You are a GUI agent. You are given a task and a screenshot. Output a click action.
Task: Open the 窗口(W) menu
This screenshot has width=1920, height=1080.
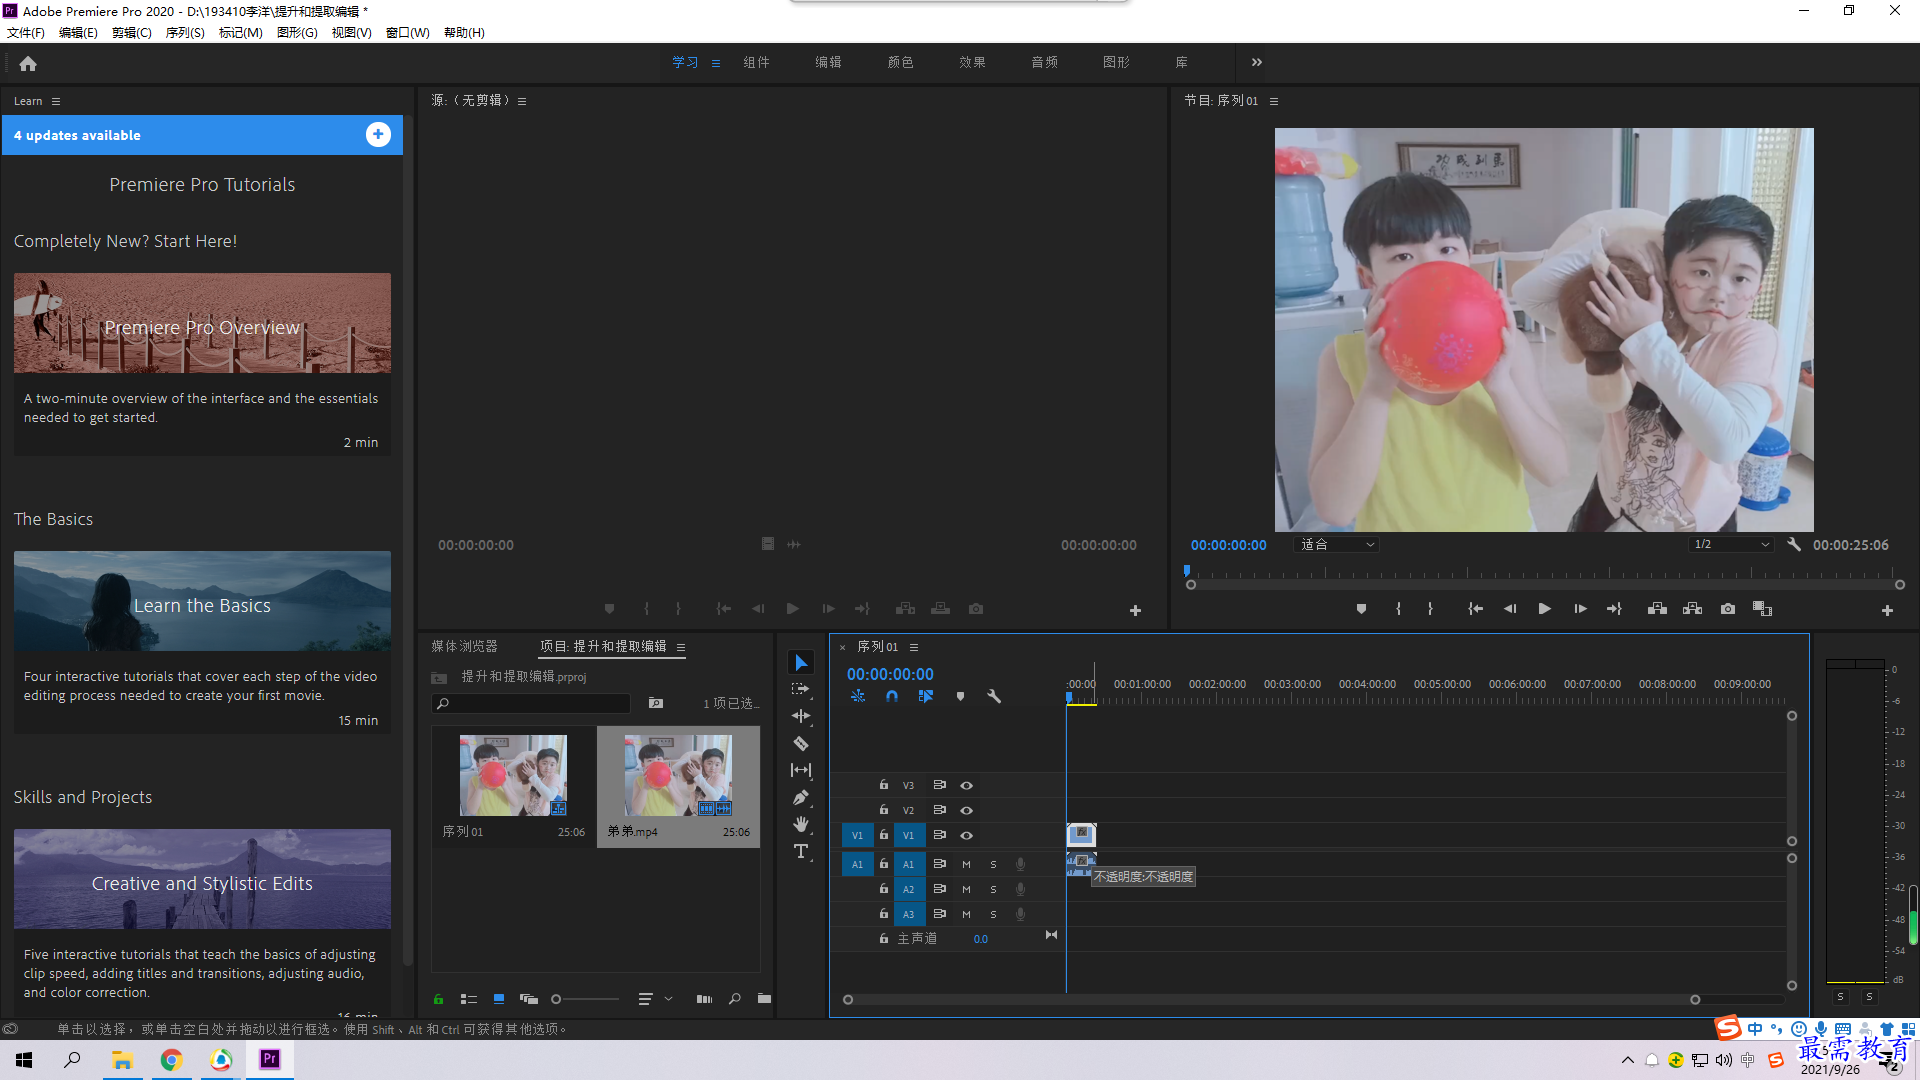pos(408,33)
